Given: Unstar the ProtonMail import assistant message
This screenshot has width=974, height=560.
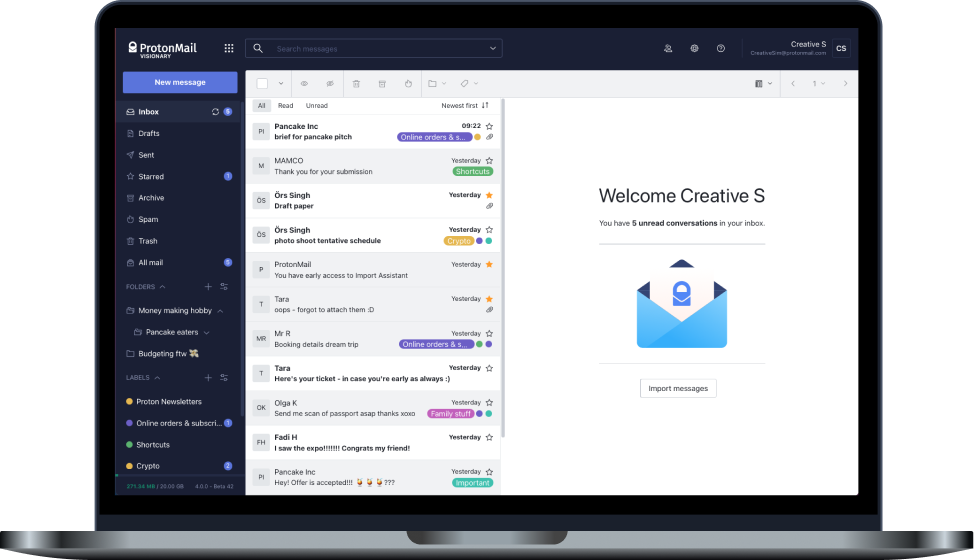Looking at the screenshot, I should tap(489, 264).
